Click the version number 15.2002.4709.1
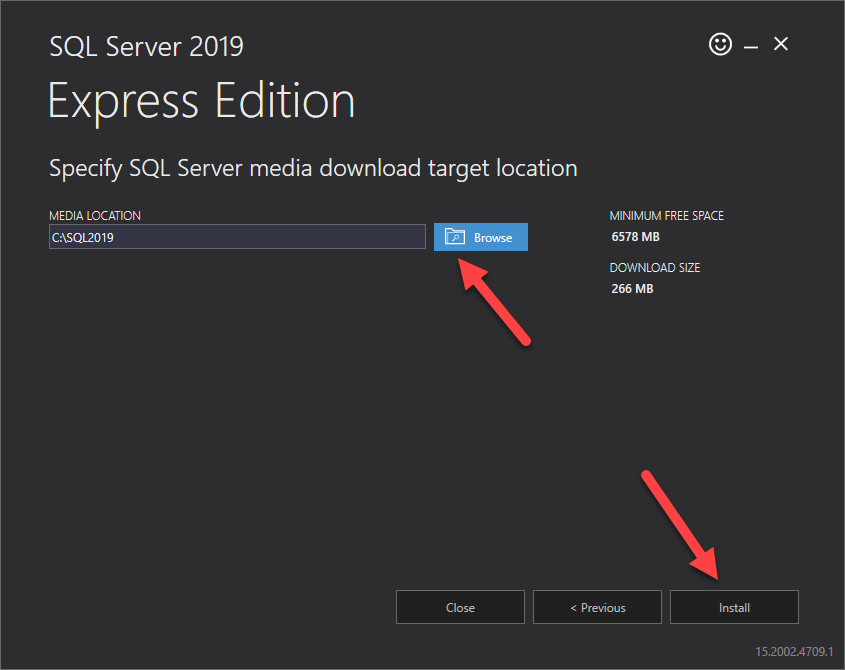The width and height of the screenshot is (845, 670). (x=794, y=651)
